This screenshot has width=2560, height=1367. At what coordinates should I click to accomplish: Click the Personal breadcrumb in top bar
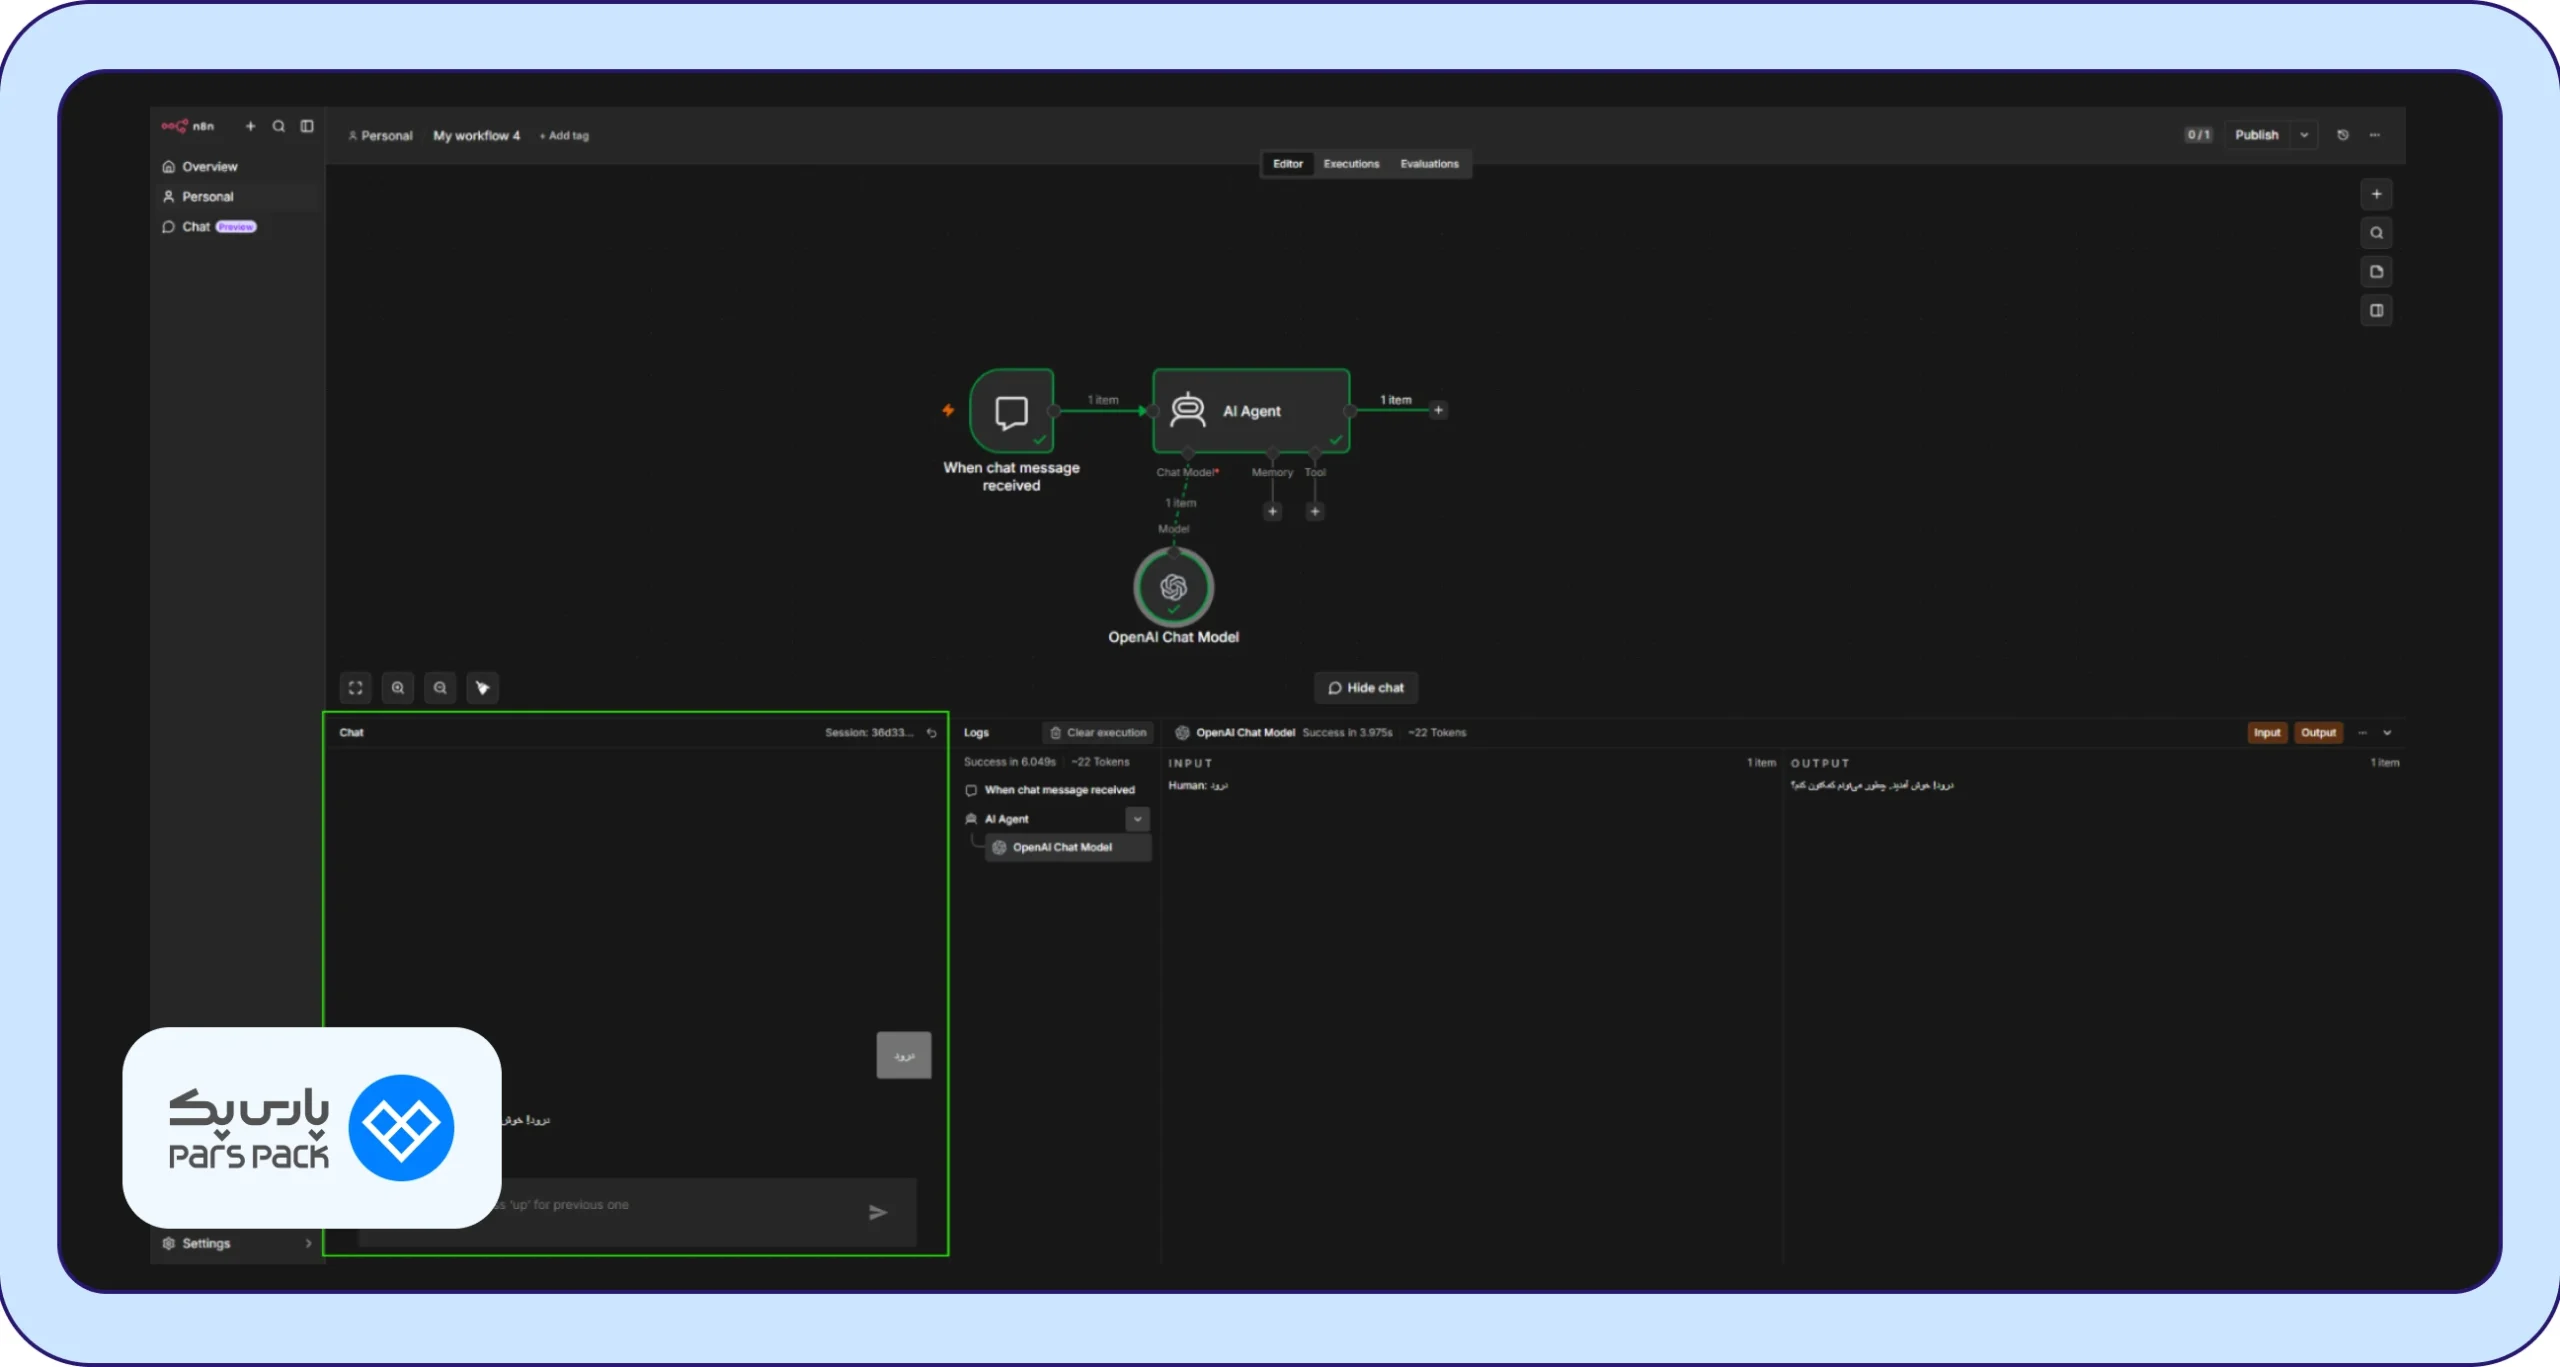[380, 136]
